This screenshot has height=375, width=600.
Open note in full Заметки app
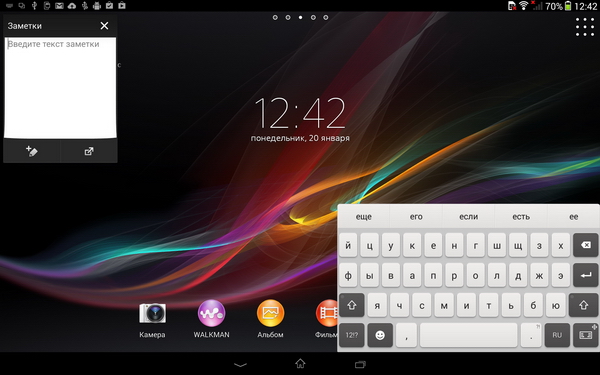point(89,151)
